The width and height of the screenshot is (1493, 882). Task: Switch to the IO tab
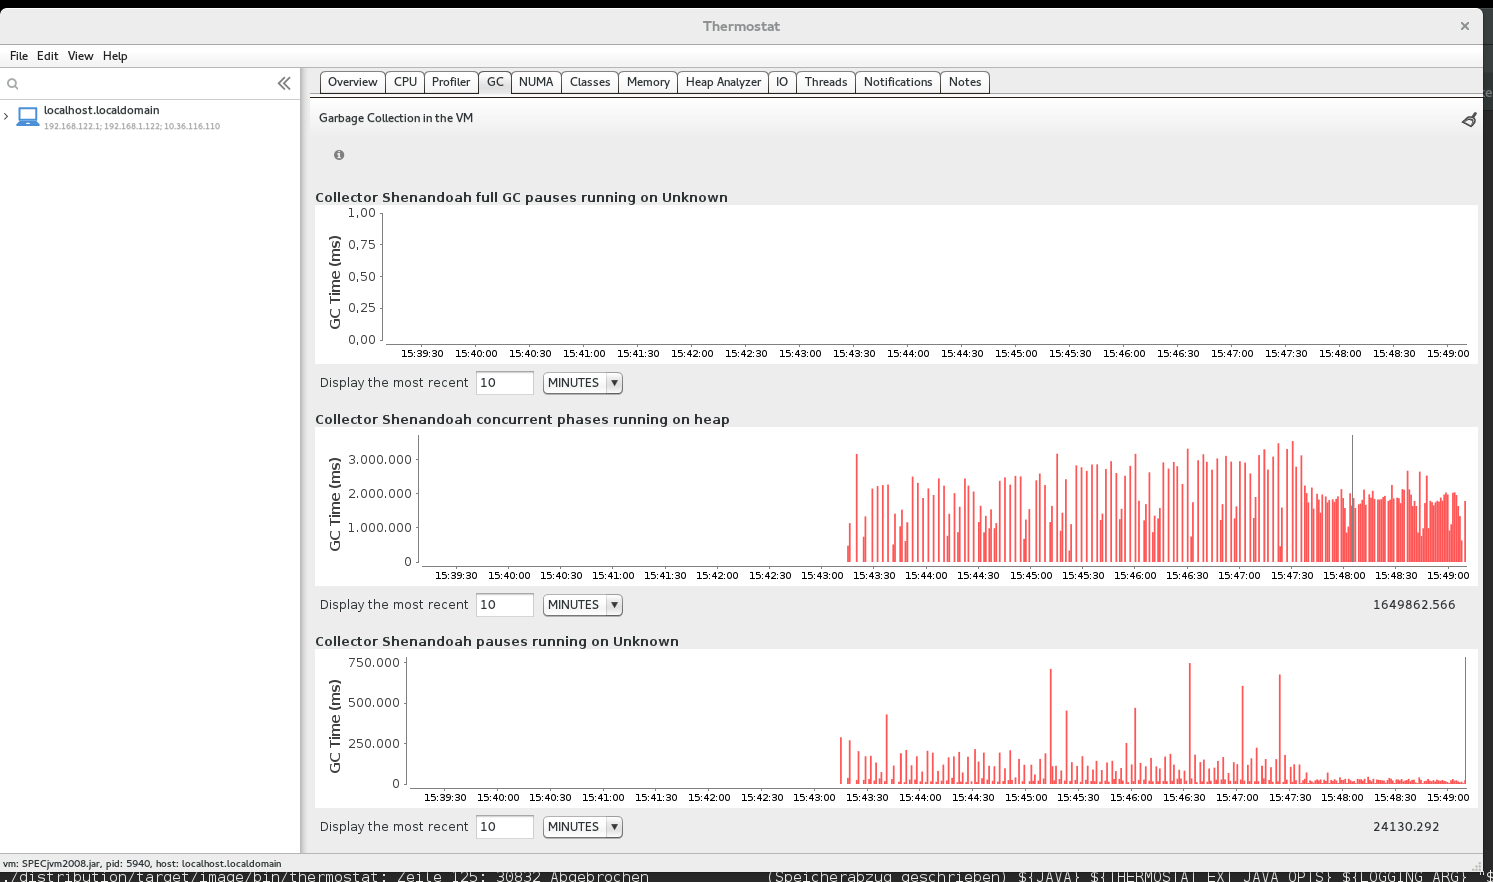(782, 82)
